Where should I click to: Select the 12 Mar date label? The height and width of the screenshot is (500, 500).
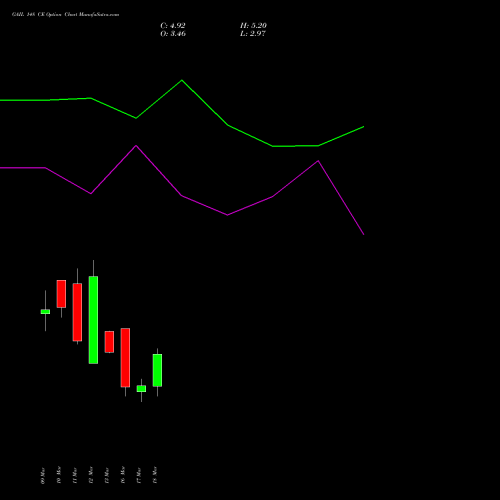(91, 475)
